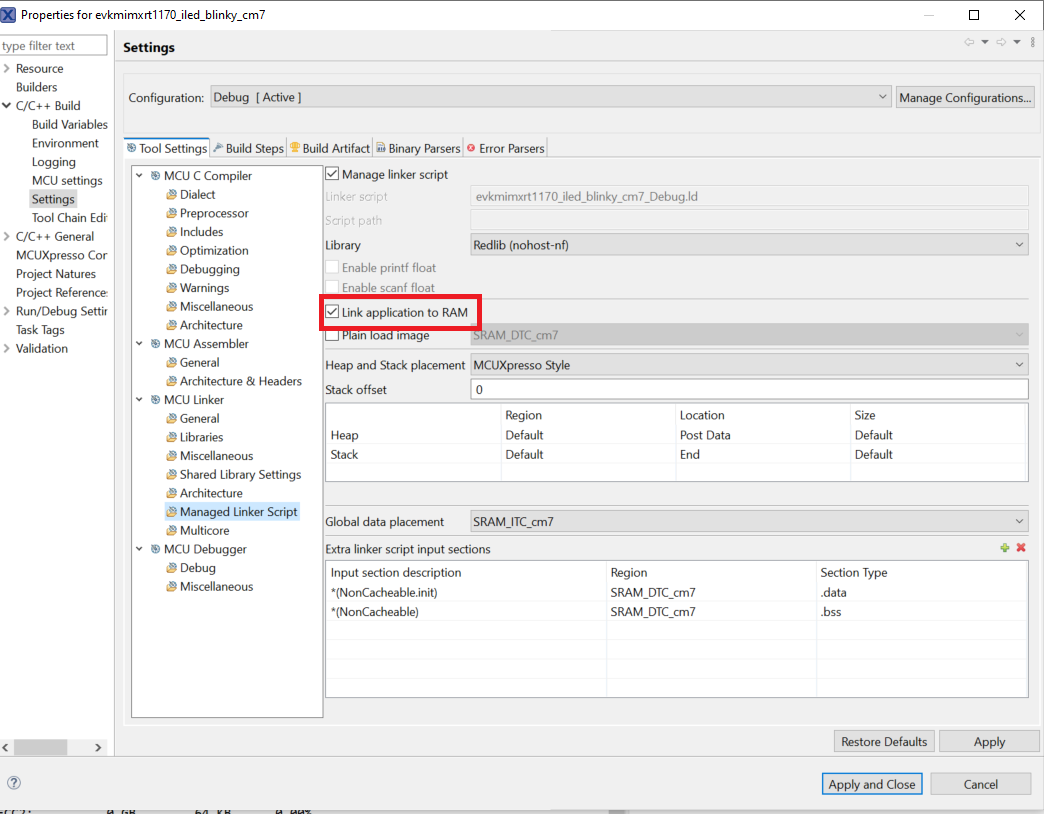This screenshot has width=1044, height=814.
Task: Click inside the Stack offset field
Action: pyautogui.click(x=600, y=389)
